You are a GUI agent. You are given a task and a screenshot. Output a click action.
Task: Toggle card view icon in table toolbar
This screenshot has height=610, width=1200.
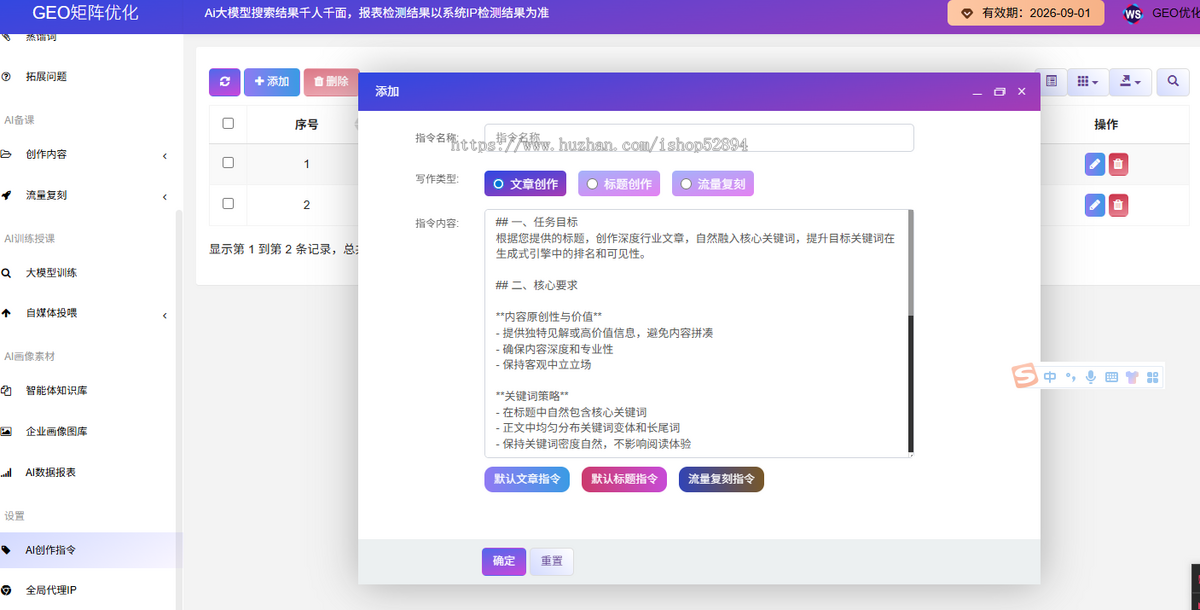pyautogui.click(x=1051, y=82)
